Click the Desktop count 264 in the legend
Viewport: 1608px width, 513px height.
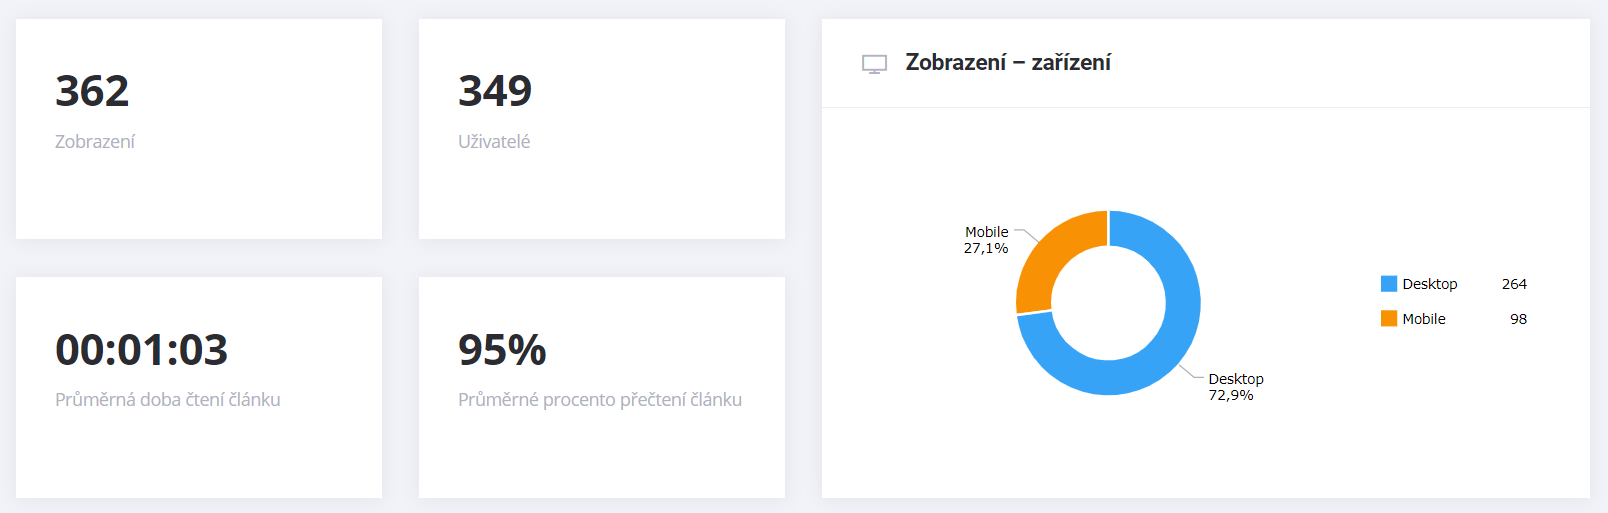point(1514,284)
